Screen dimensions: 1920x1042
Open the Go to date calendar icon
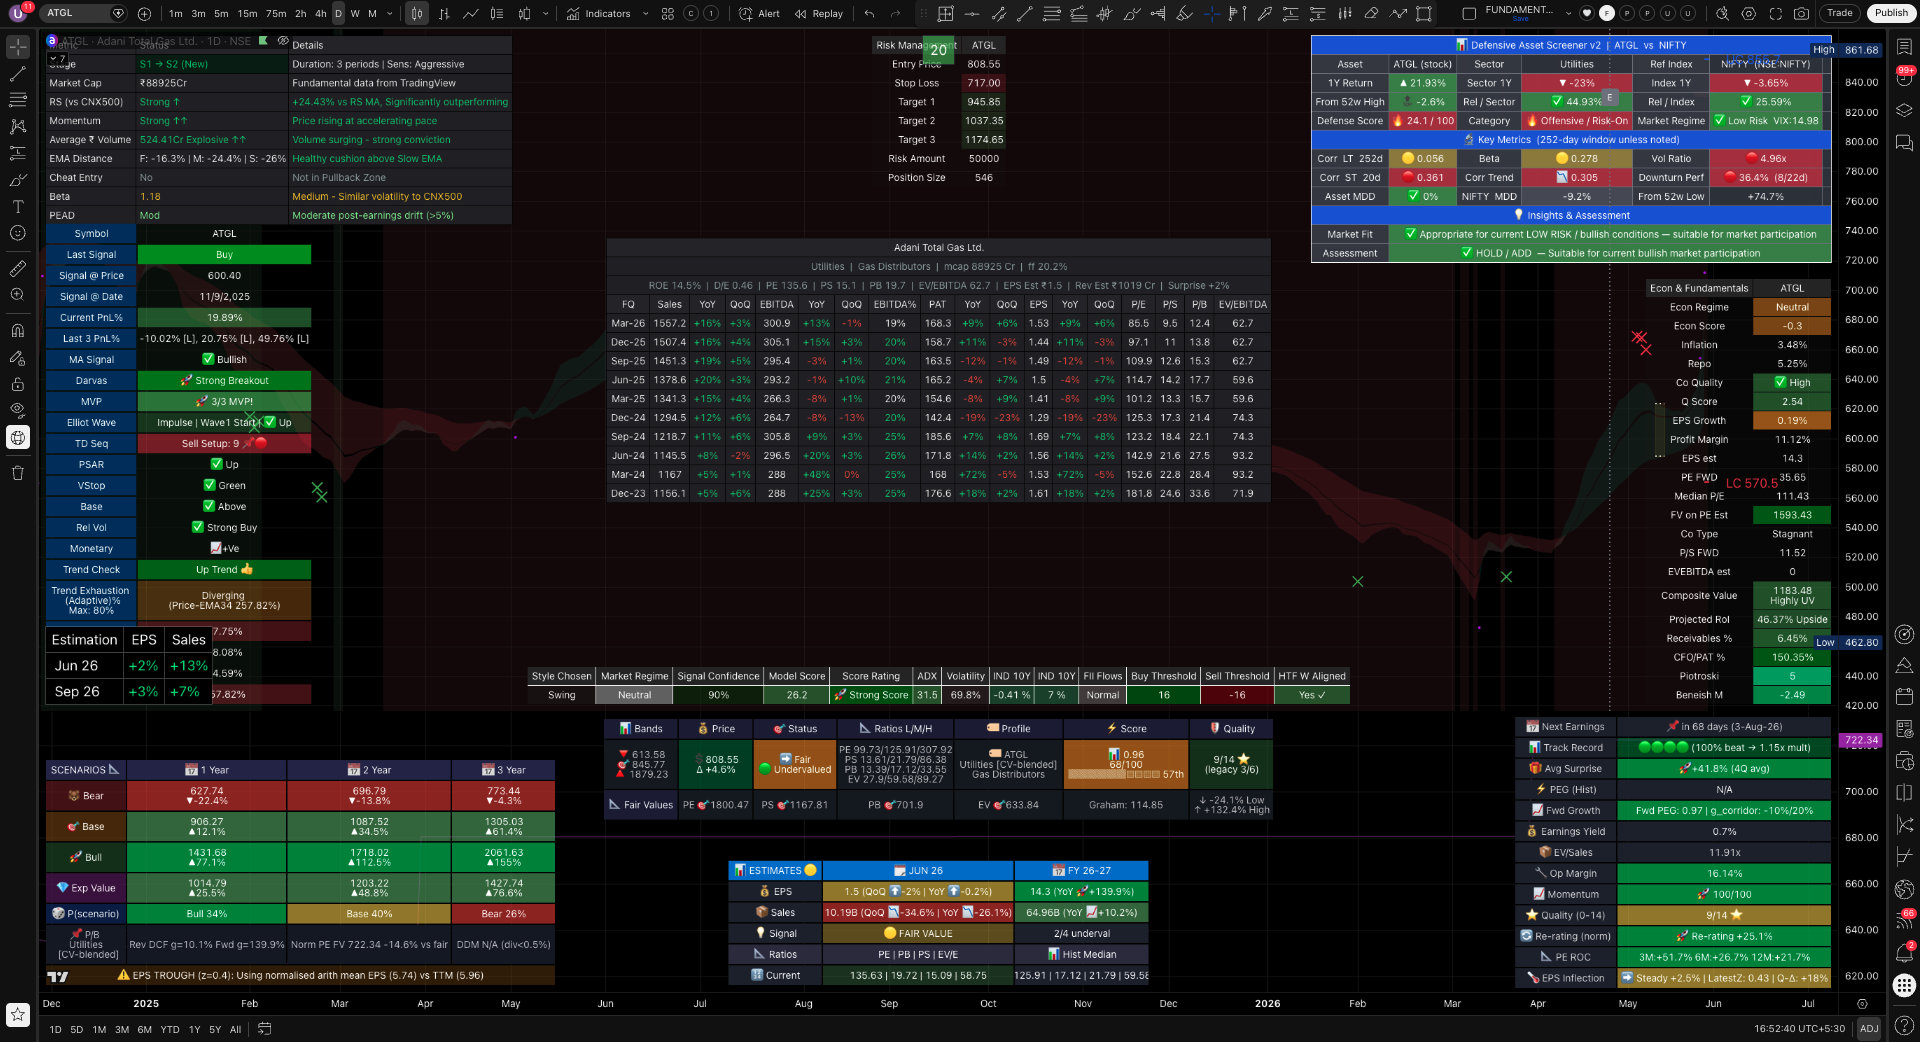coord(264,1029)
